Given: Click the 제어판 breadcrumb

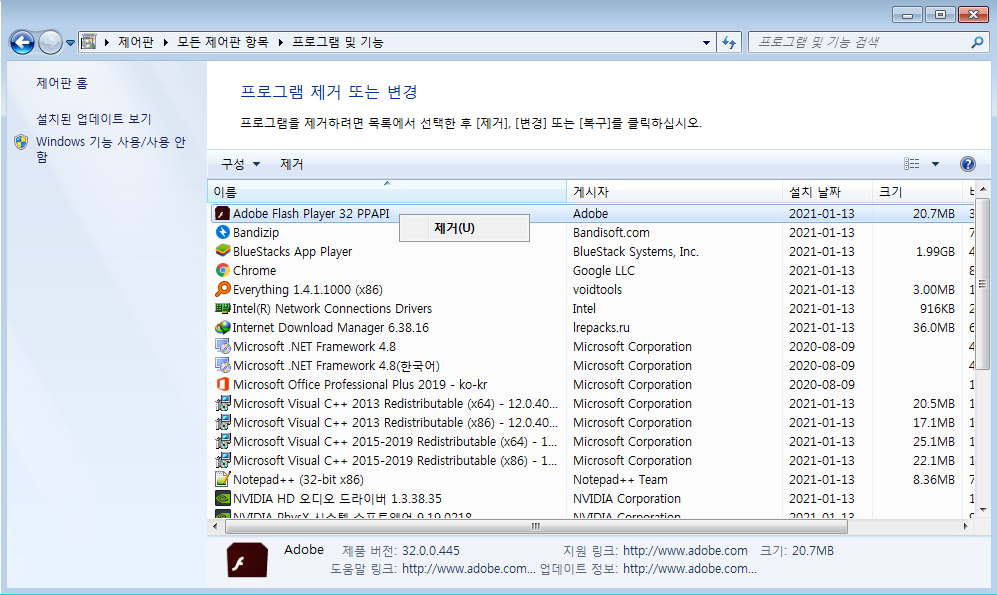Looking at the screenshot, I should (135, 43).
